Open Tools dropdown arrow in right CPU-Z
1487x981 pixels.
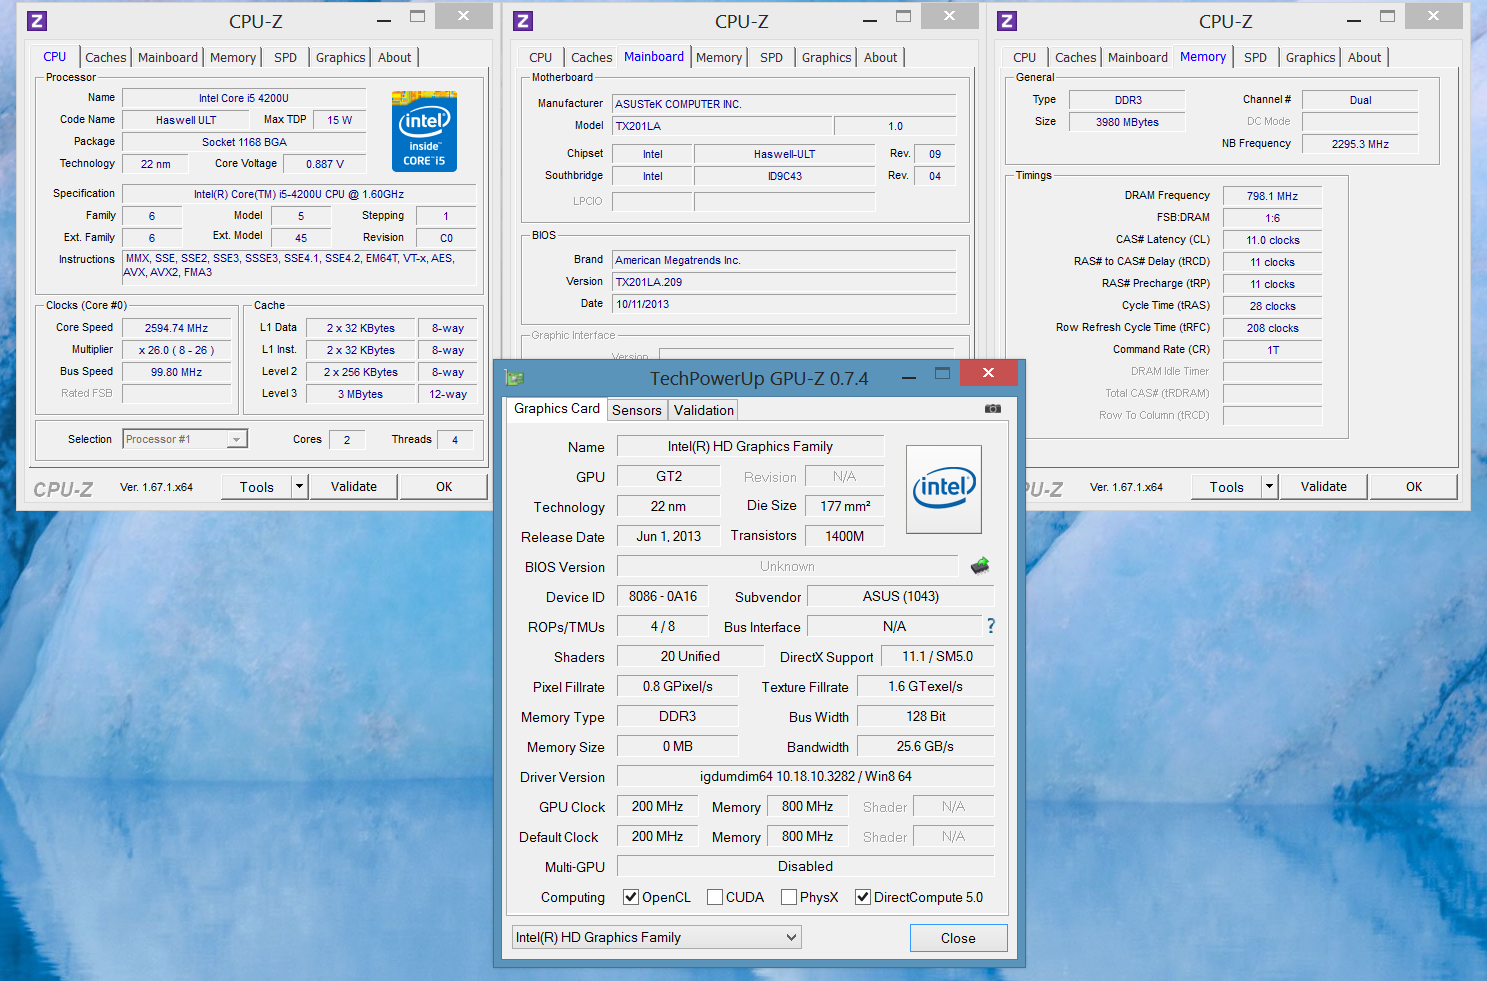tap(1269, 486)
